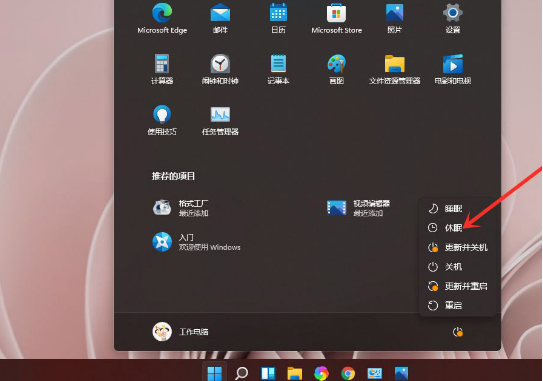Open 文件资源管理器 file explorer pinned app
543x381 pixels.
click(394, 69)
